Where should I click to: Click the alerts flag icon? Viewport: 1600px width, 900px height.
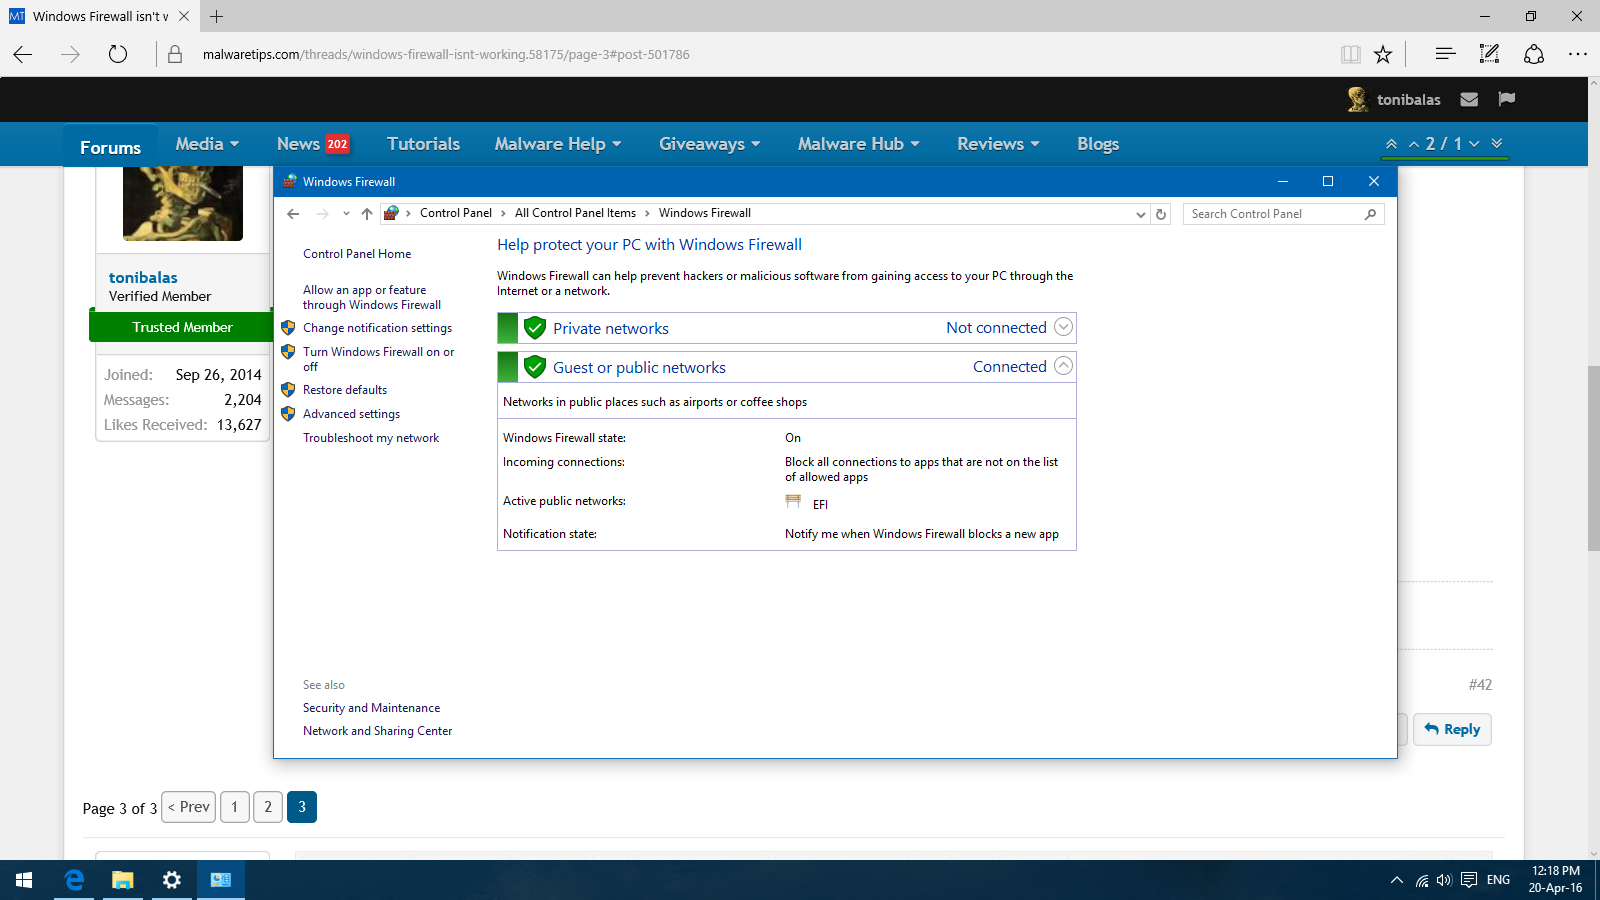(x=1507, y=99)
